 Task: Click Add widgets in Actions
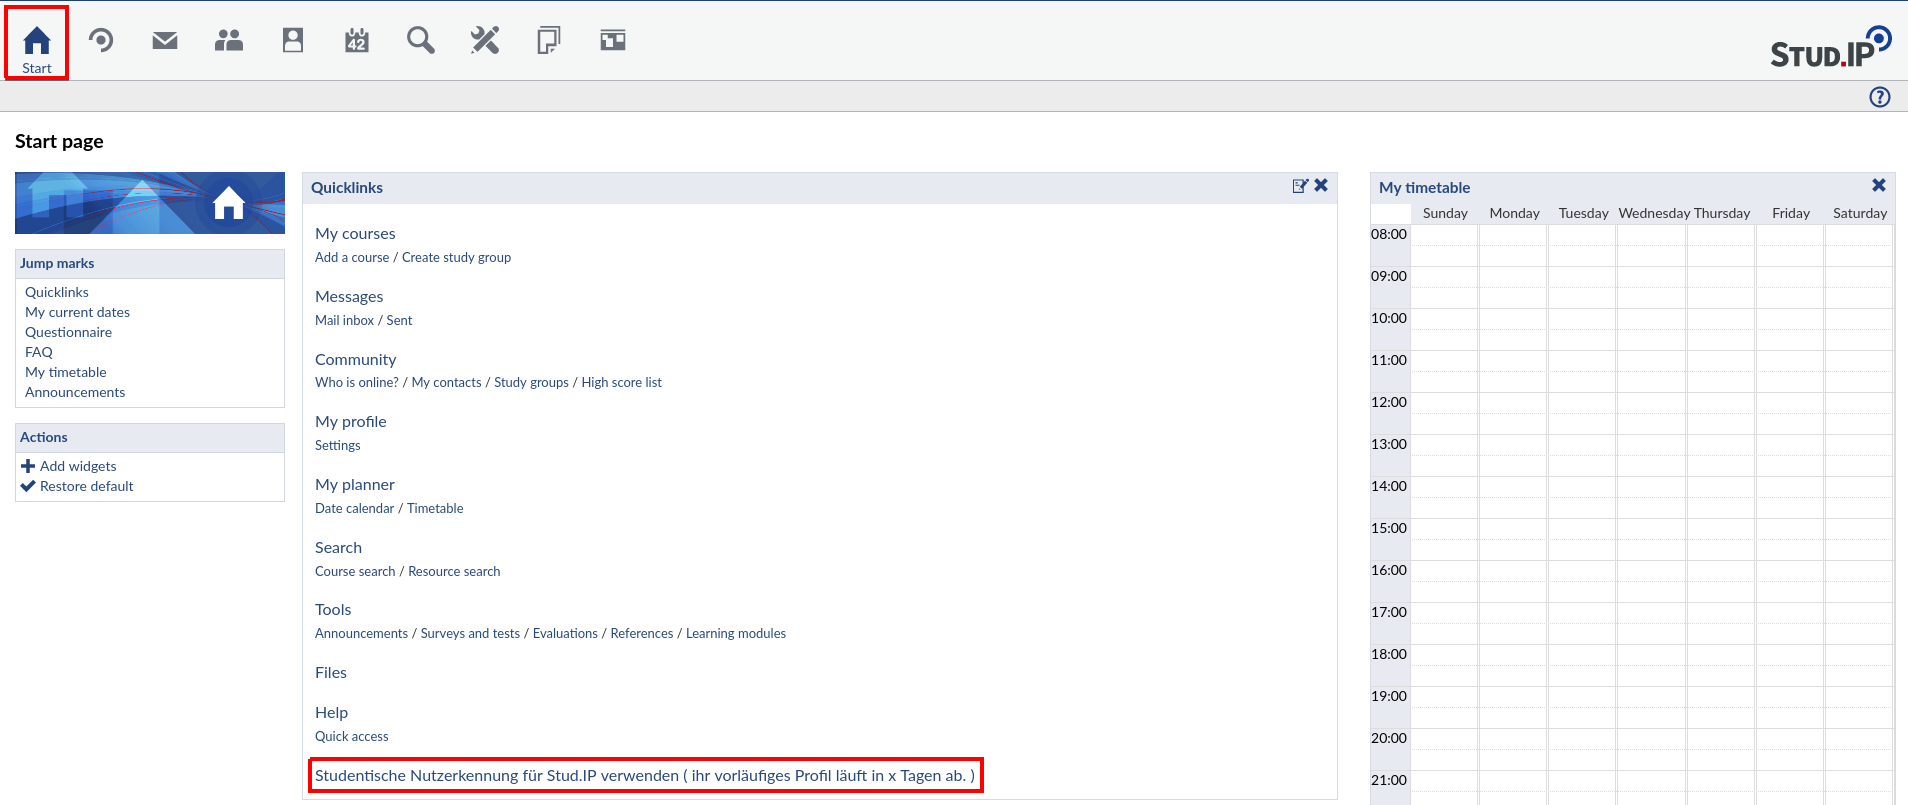[78, 466]
